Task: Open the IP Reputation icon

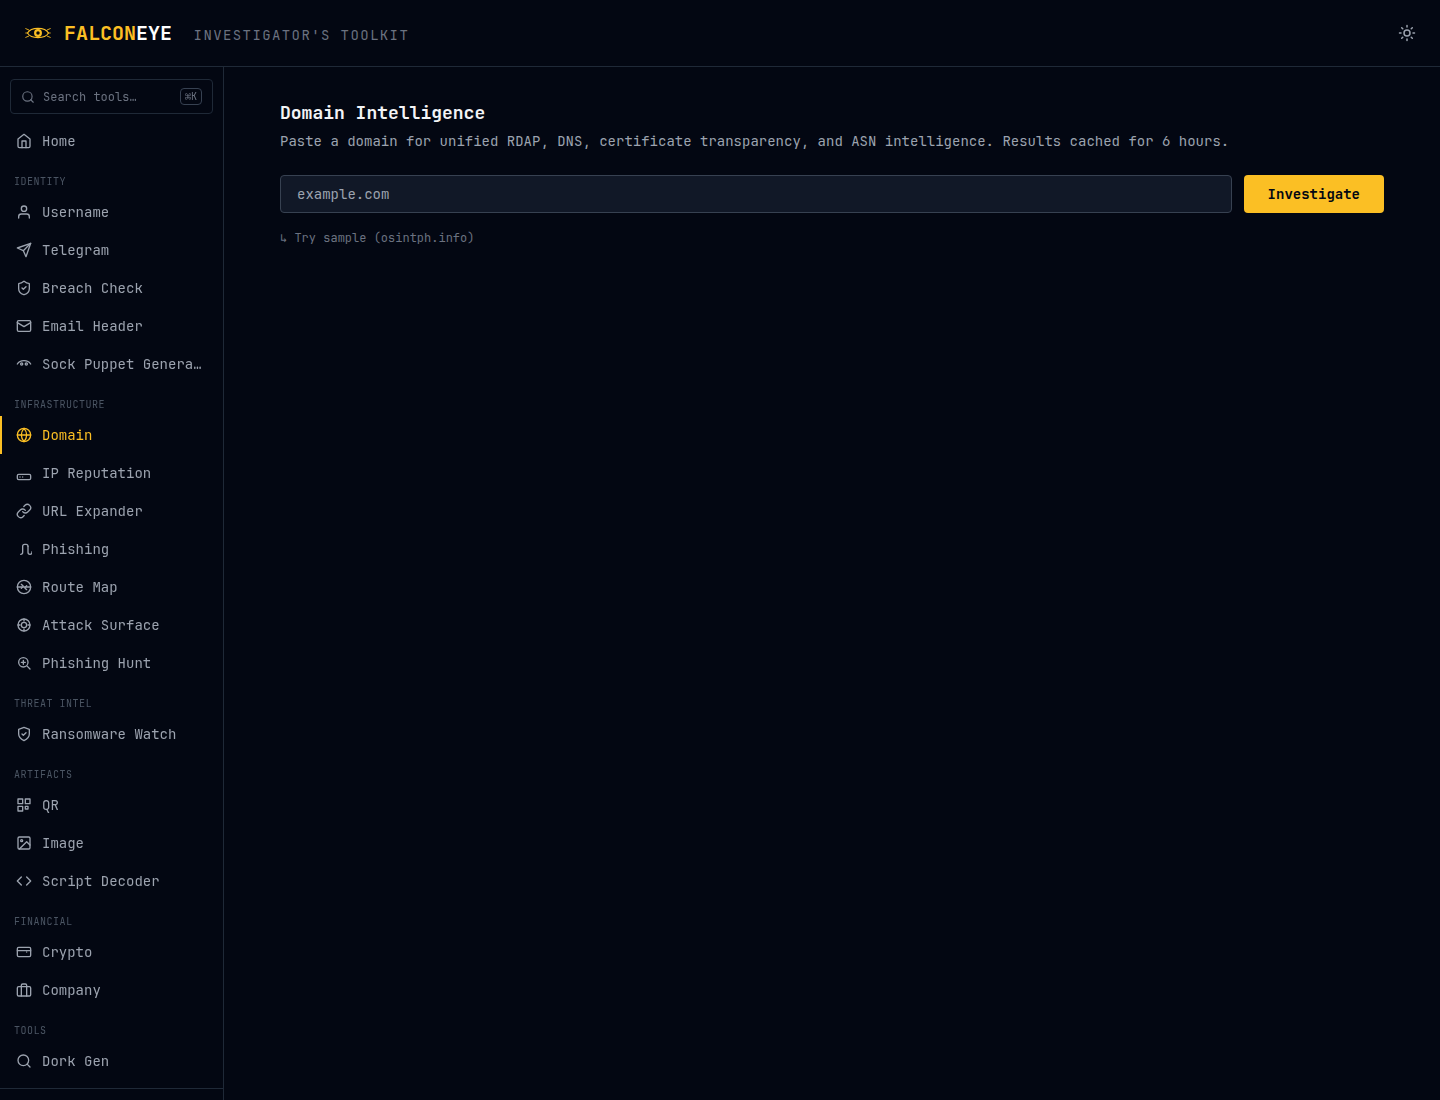Action: (24, 475)
